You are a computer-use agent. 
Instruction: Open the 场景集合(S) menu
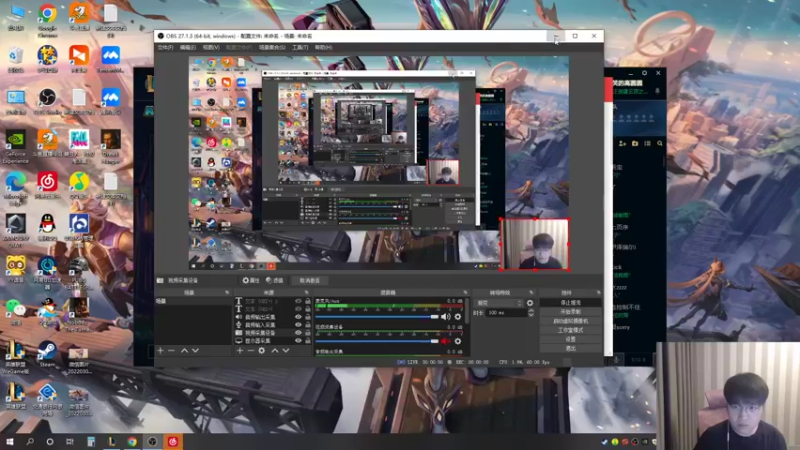272,47
